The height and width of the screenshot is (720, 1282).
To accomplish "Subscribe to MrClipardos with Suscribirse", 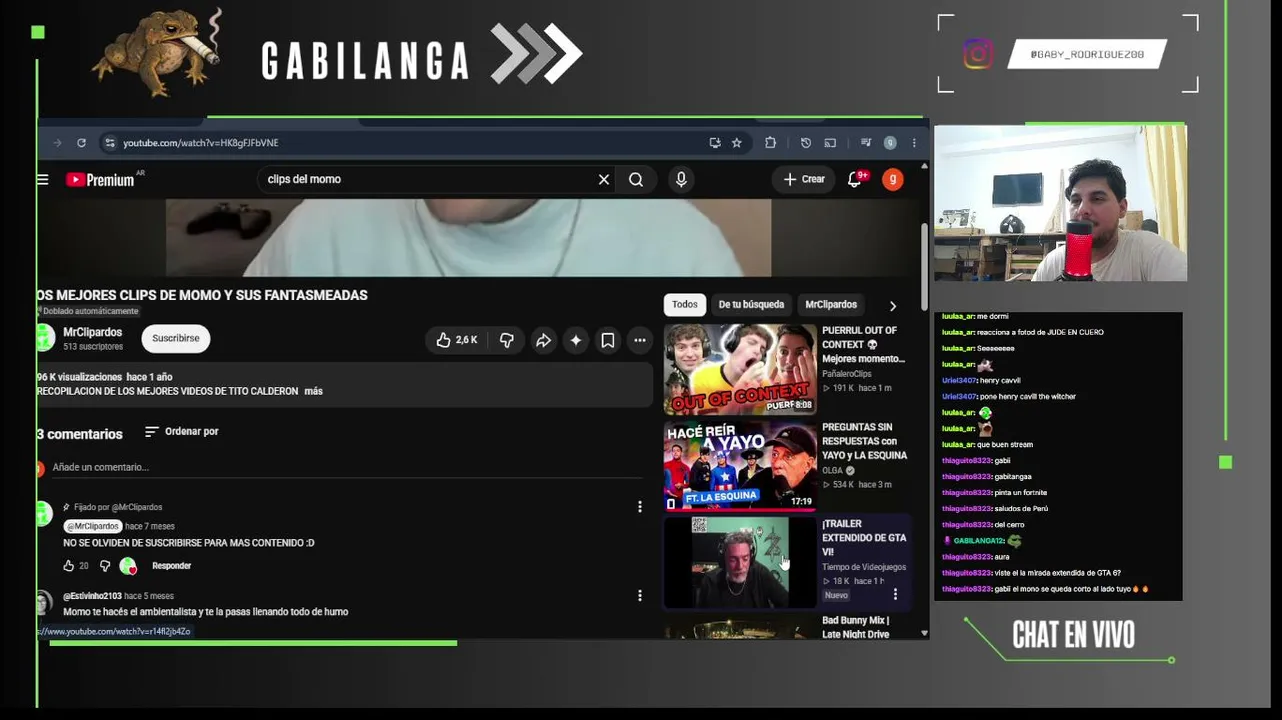I will (176, 339).
